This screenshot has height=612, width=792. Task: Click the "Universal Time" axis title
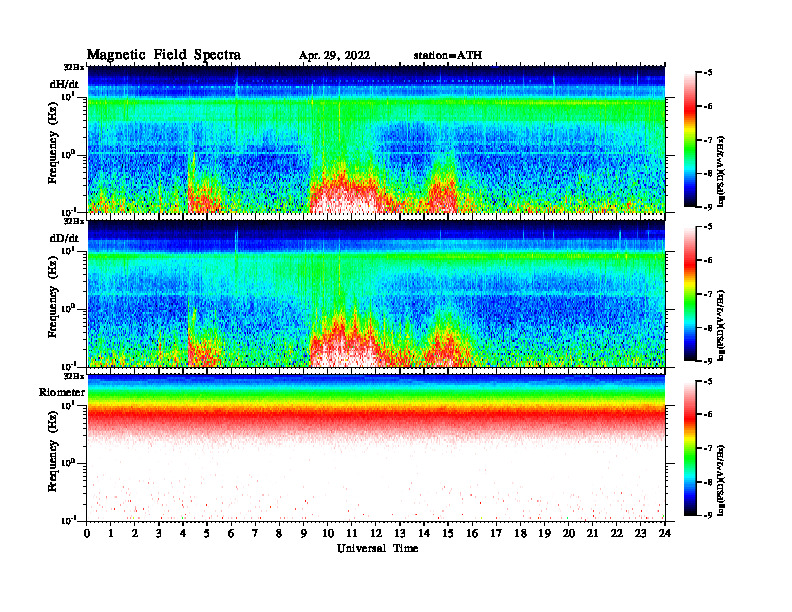pyautogui.click(x=377, y=548)
